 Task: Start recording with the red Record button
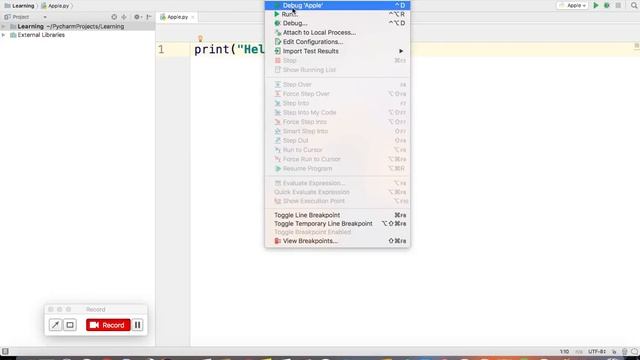click(108, 325)
